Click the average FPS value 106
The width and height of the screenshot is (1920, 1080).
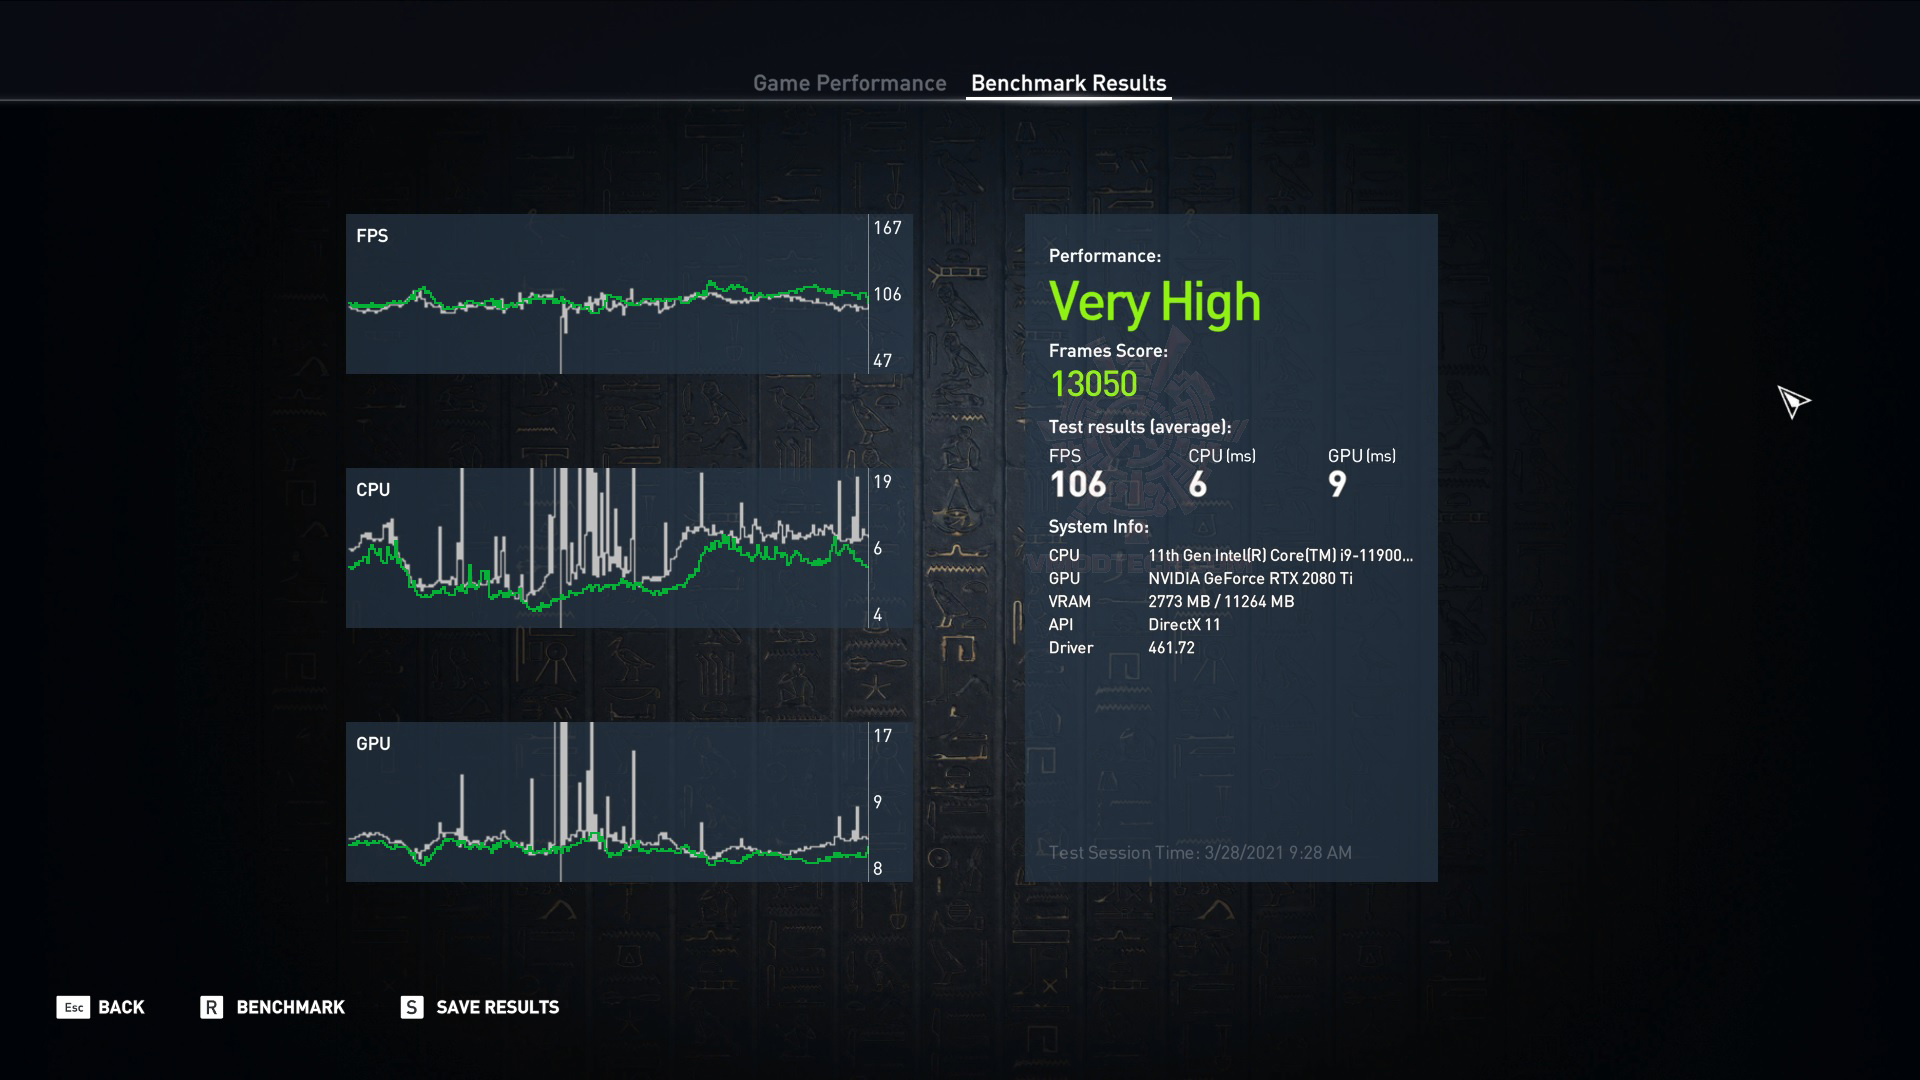pos(1077,485)
